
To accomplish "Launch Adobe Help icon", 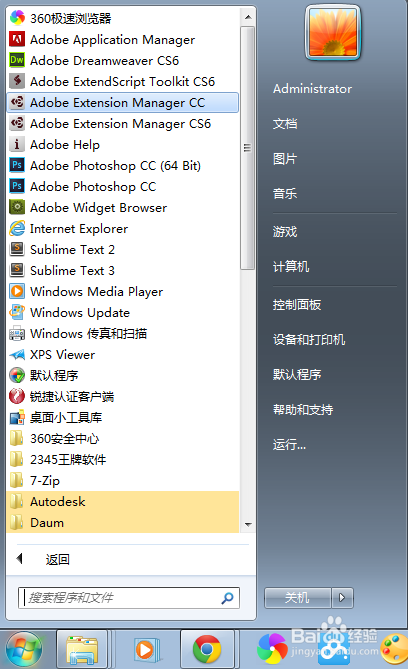I will point(17,144).
